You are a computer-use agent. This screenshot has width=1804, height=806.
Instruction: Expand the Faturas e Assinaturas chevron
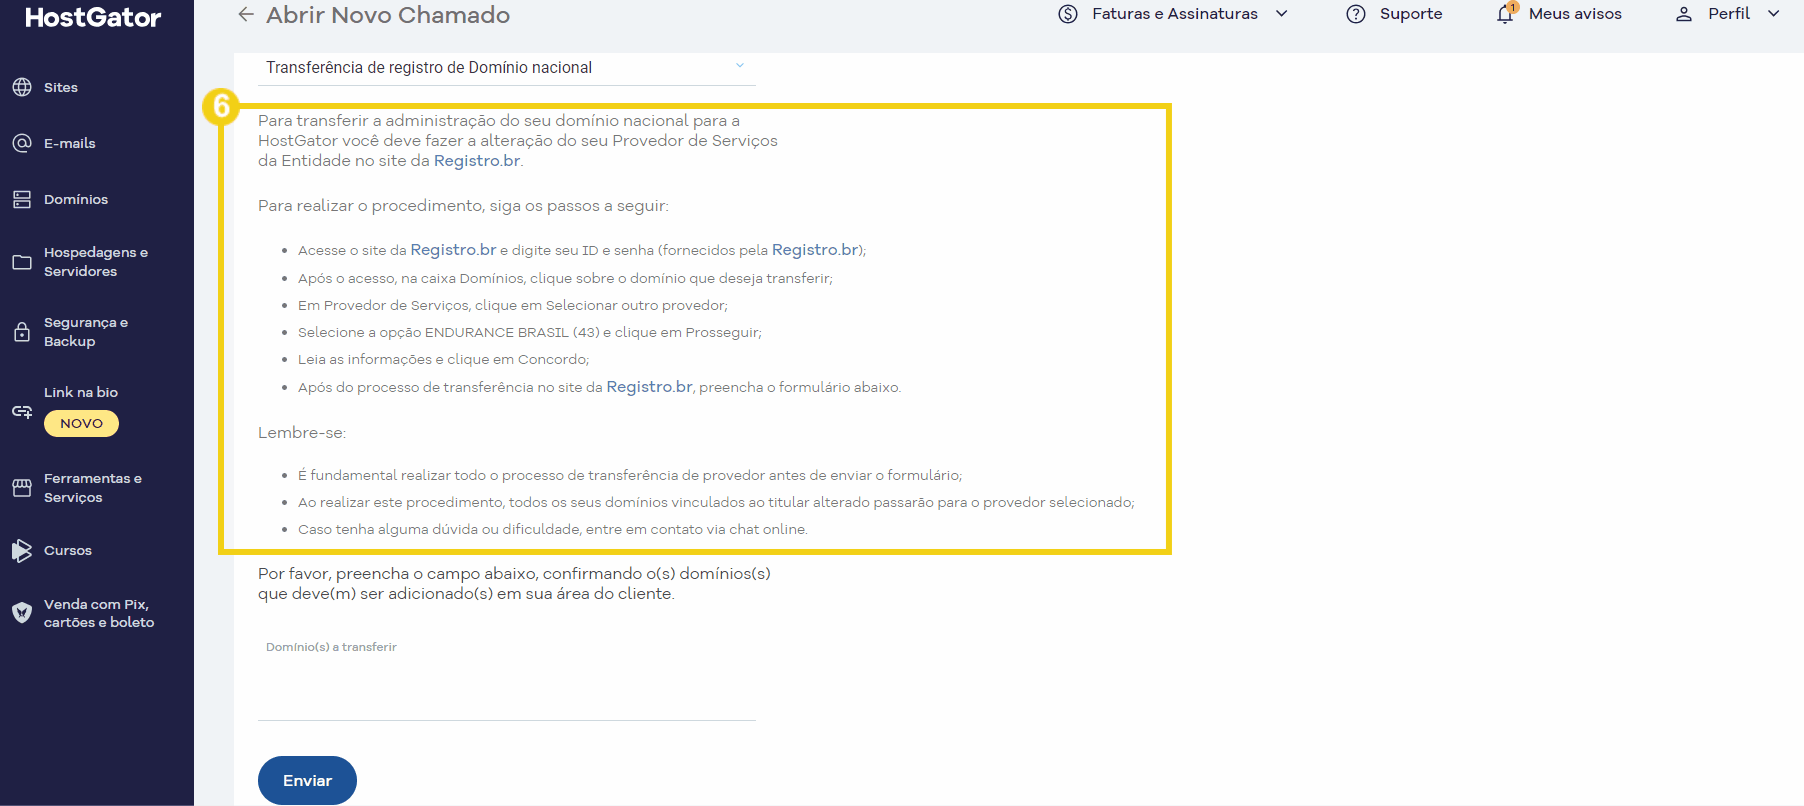pos(1282,14)
